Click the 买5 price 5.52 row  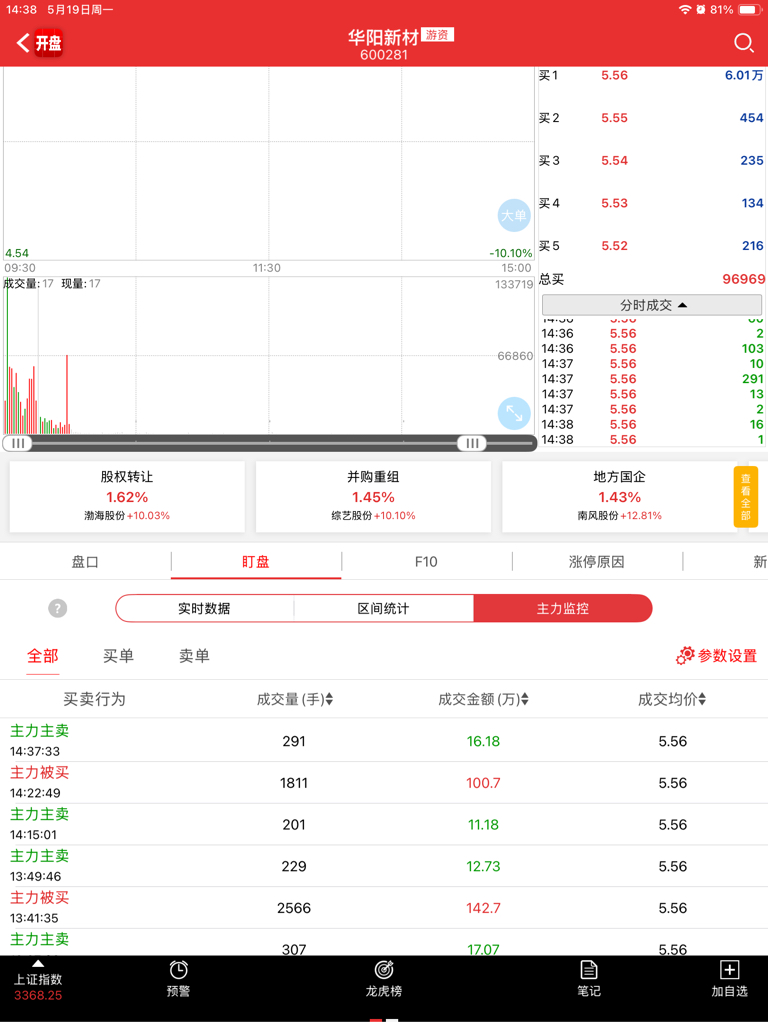[651, 246]
